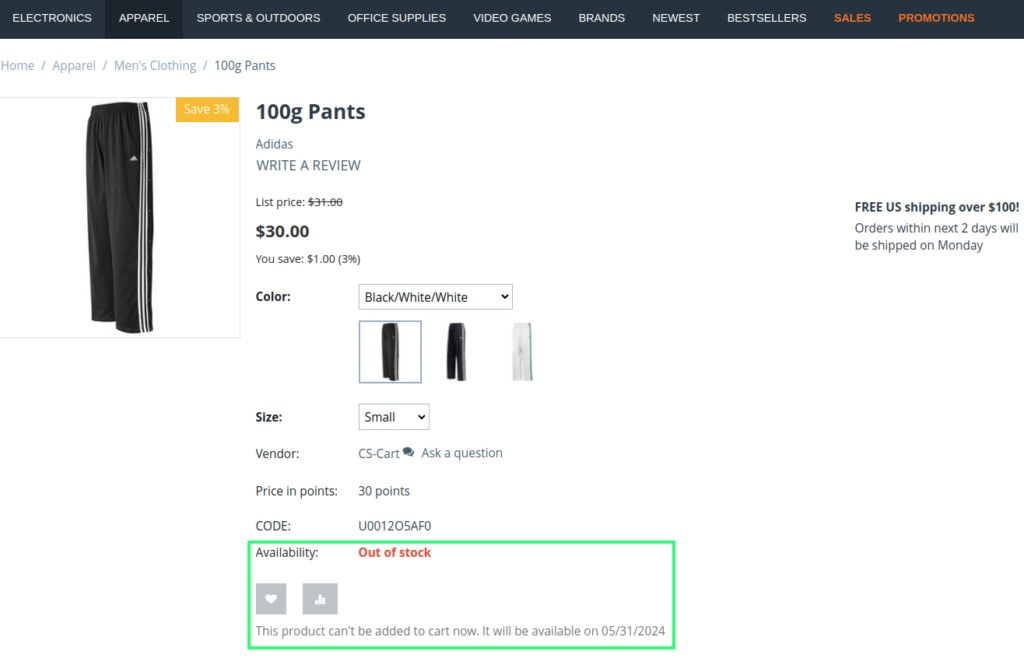Viewport: 1024px width, 658px height.
Task: Click Write a Review link
Action: click(x=308, y=166)
